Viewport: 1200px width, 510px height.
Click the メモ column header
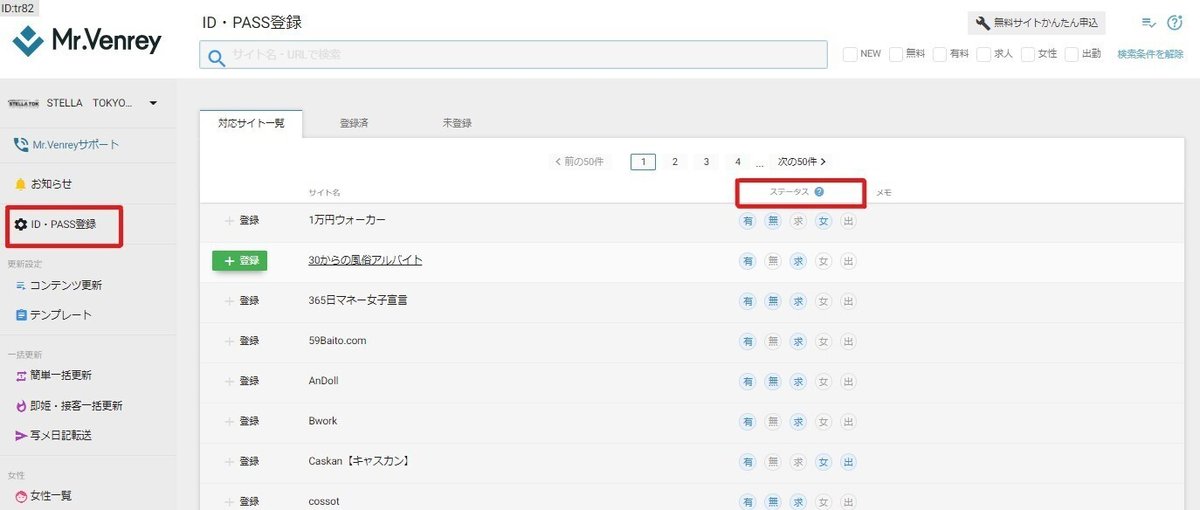pyautogui.click(x=884, y=192)
